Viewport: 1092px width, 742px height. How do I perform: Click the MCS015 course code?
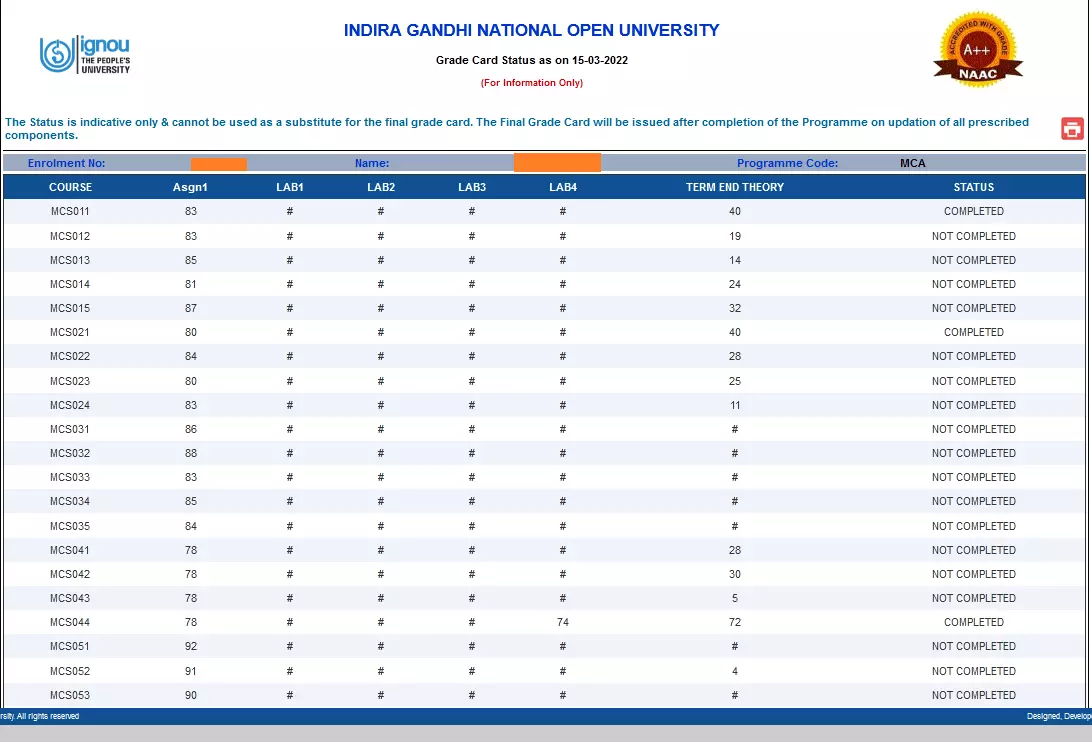70,308
